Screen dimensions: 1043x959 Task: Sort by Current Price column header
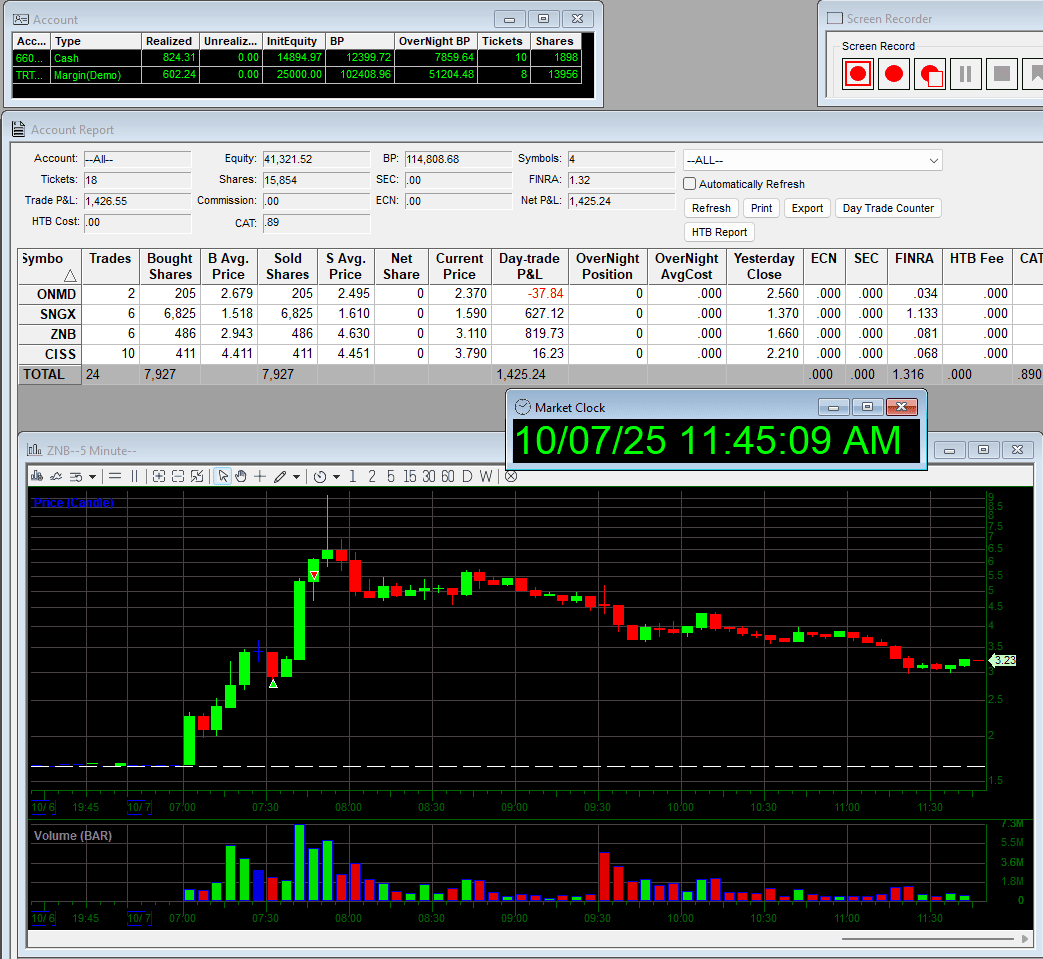click(x=460, y=266)
